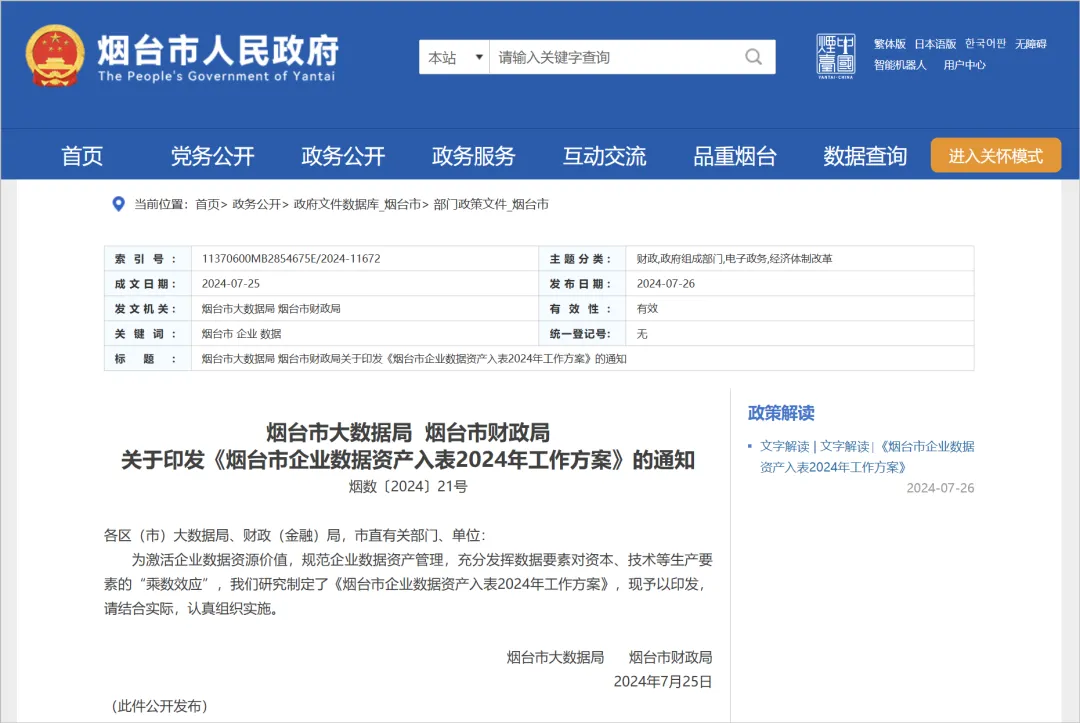Open the 首页 navigation tab
This screenshot has height=723, width=1080.
[x=82, y=156]
